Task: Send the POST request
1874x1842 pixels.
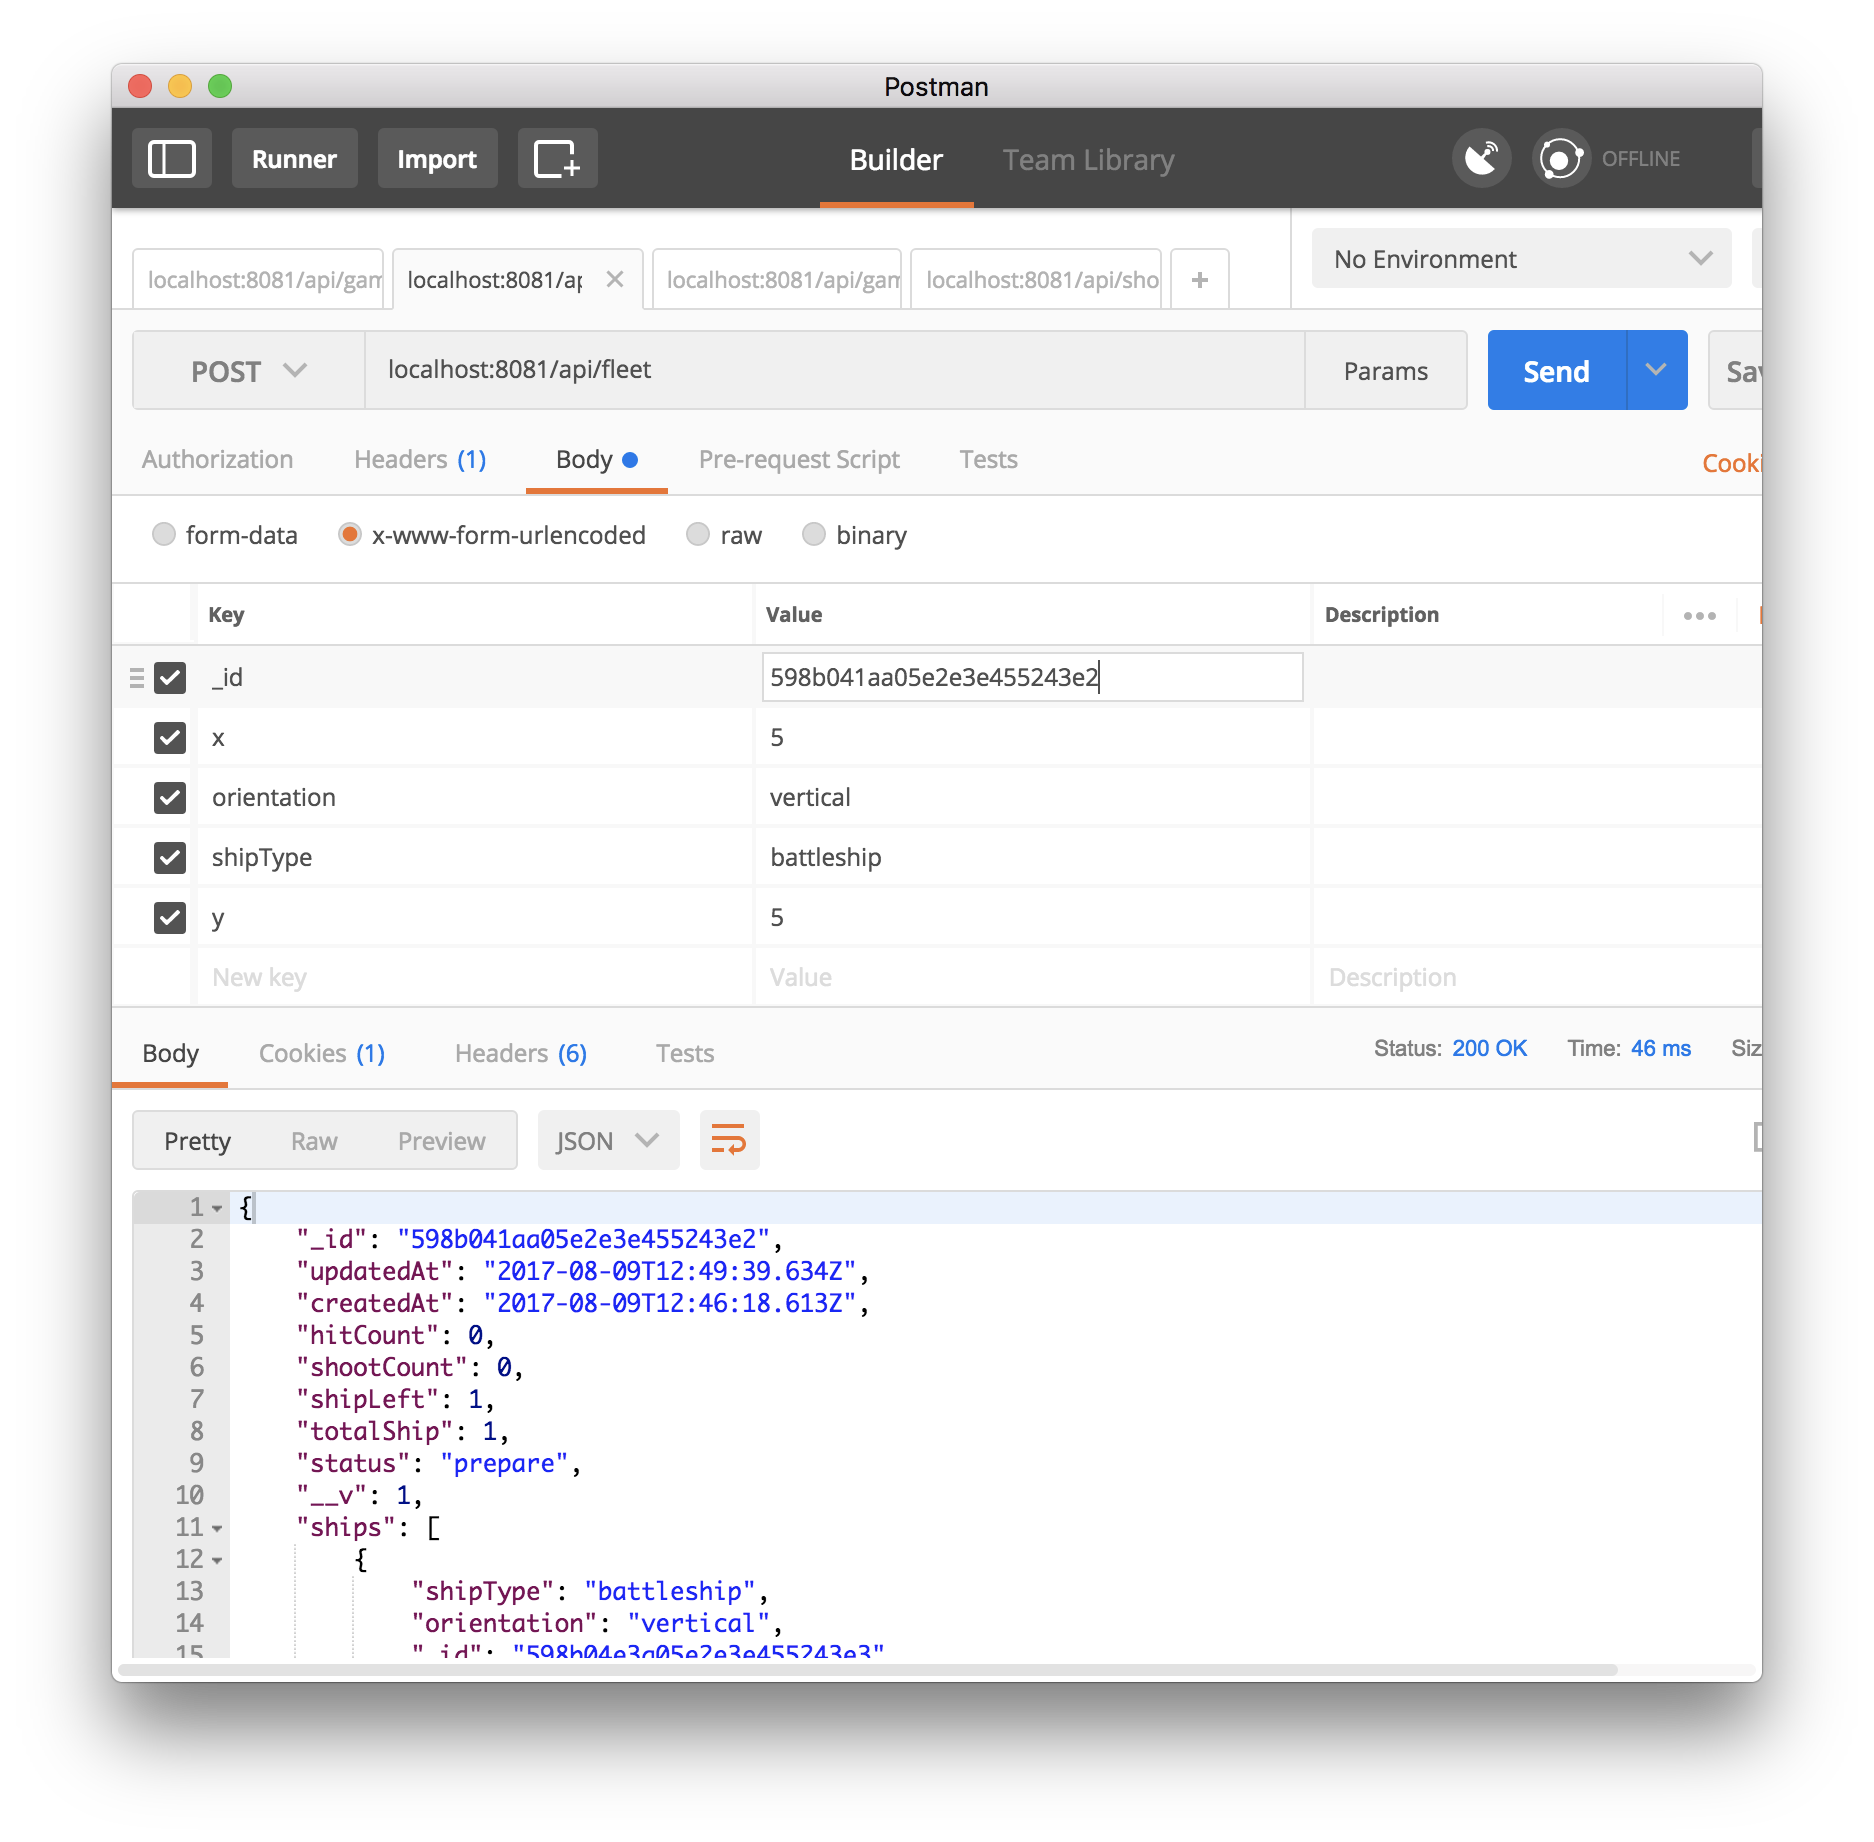Action: tap(1557, 370)
